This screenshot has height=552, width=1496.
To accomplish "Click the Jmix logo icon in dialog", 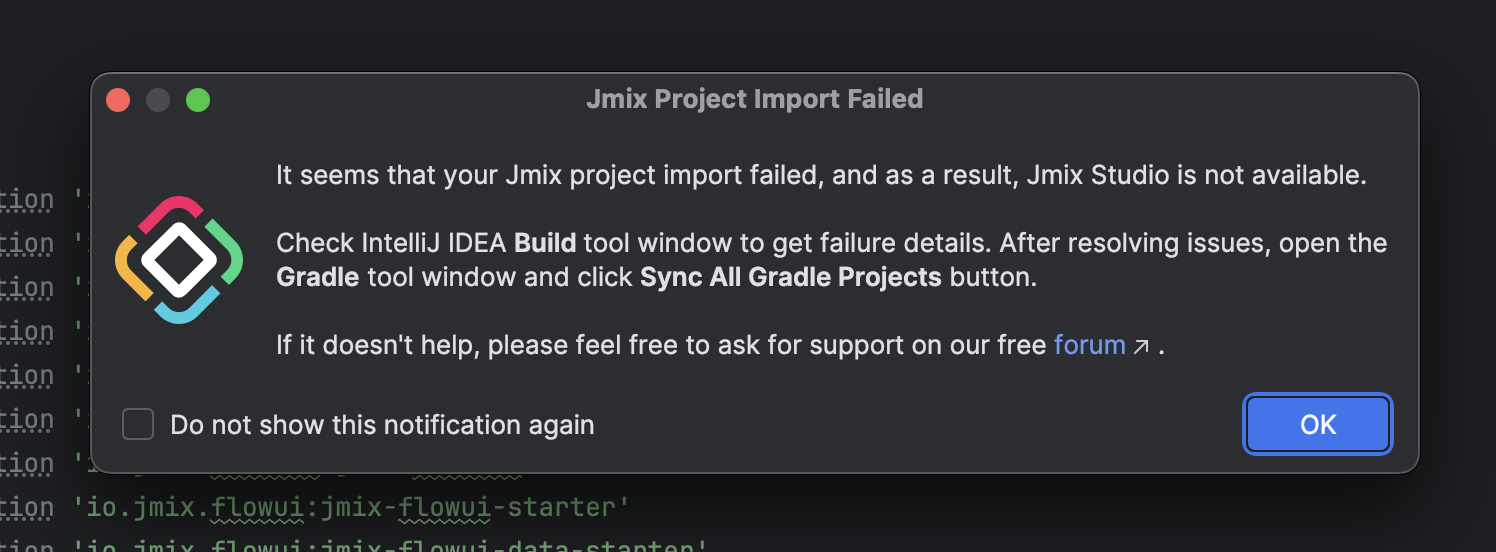I will click(180, 260).
